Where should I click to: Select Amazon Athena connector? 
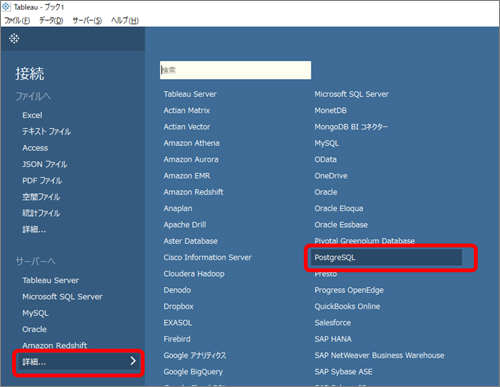(x=191, y=143)
